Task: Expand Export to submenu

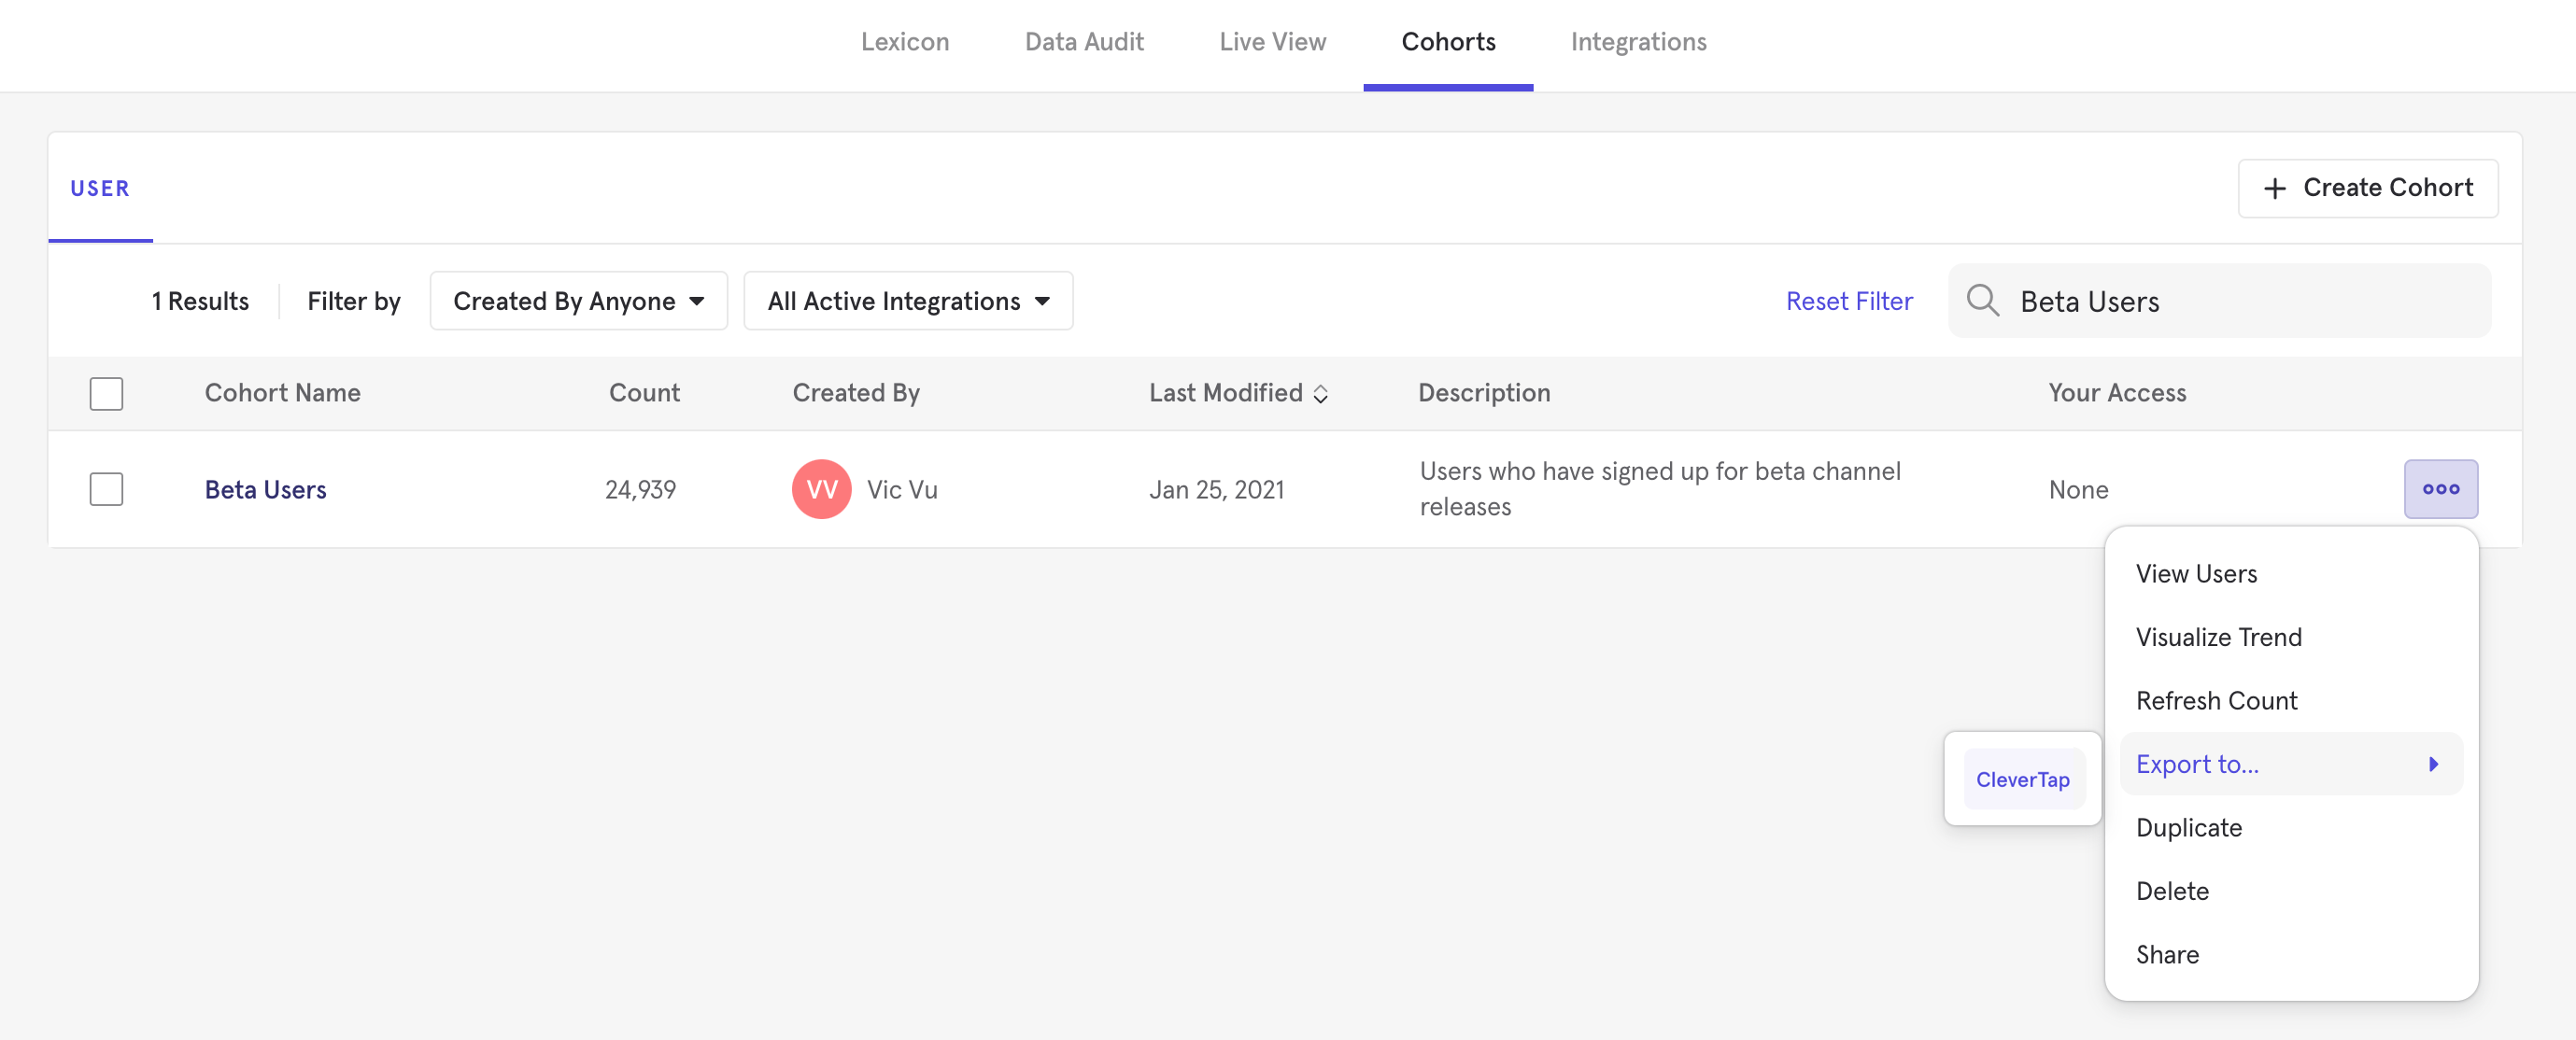Action: (x=2438, y=763)
